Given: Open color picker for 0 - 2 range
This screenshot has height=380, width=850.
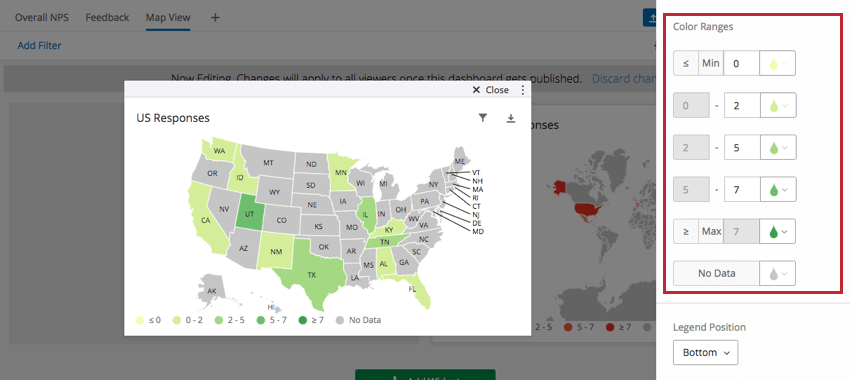Looking at the screenshot, I should [x=778, y=105].
